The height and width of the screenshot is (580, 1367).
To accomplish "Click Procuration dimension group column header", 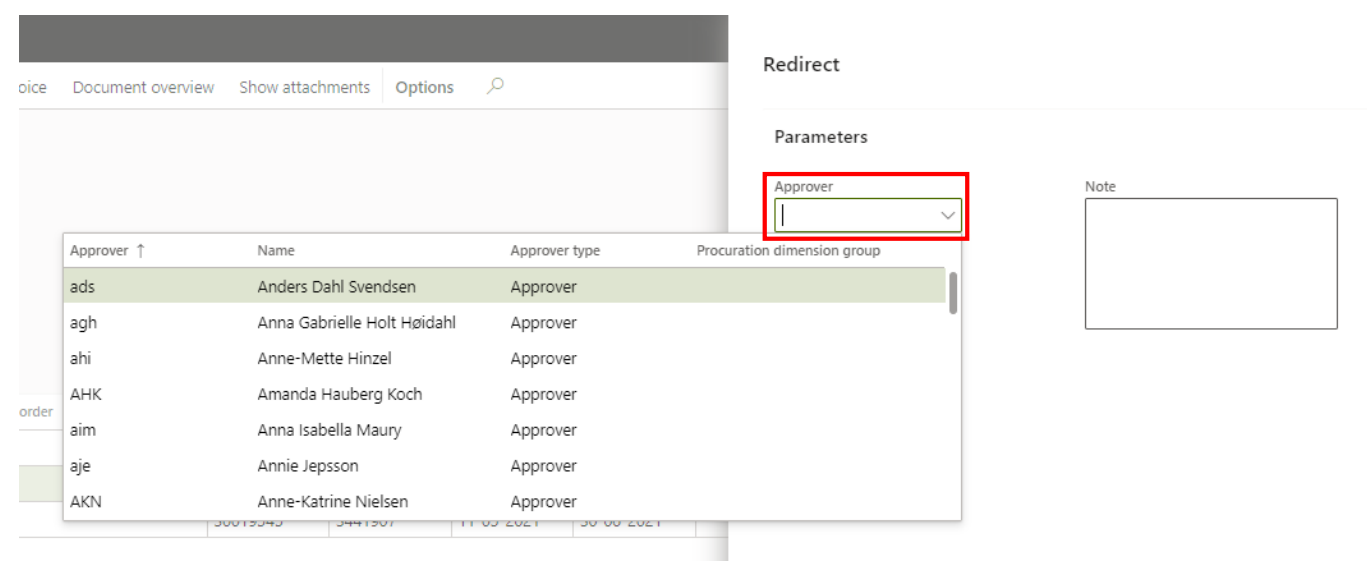I will pyautogui.click(x=788, y=251).
